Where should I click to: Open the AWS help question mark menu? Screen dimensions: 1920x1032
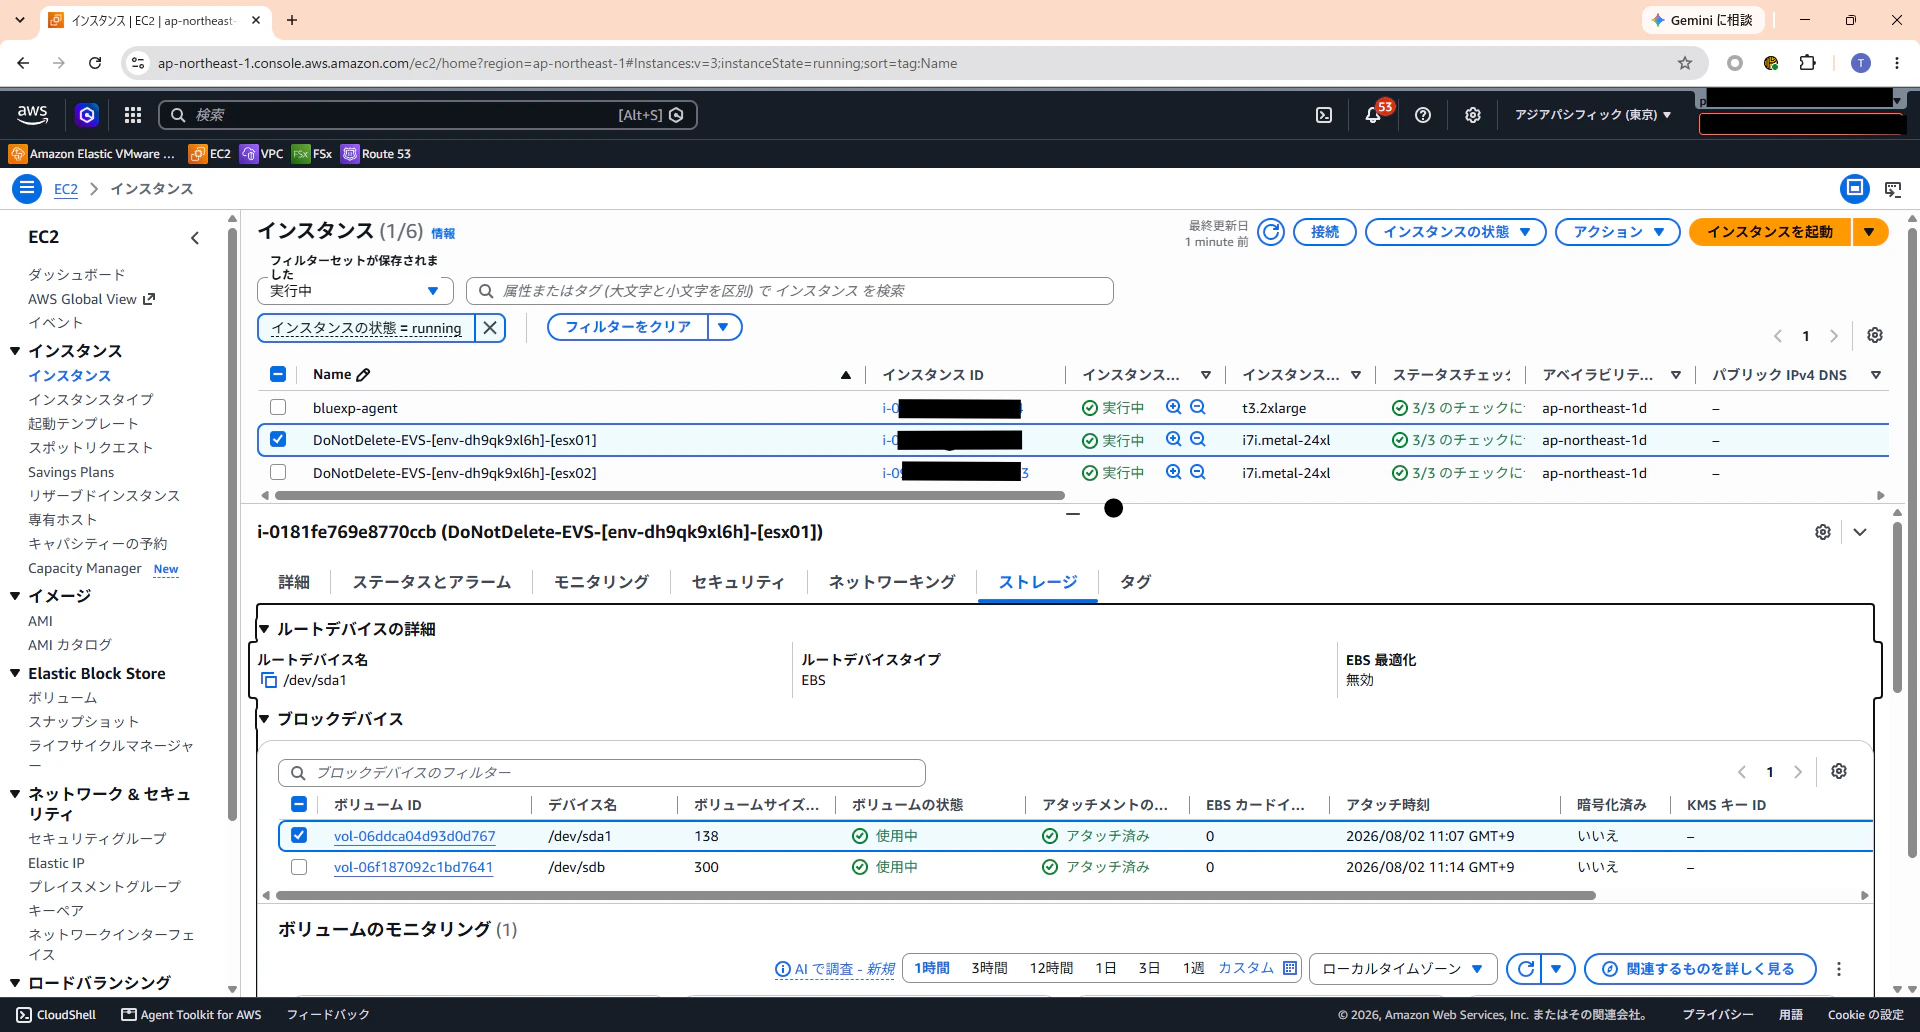(x=1423, y=115)
